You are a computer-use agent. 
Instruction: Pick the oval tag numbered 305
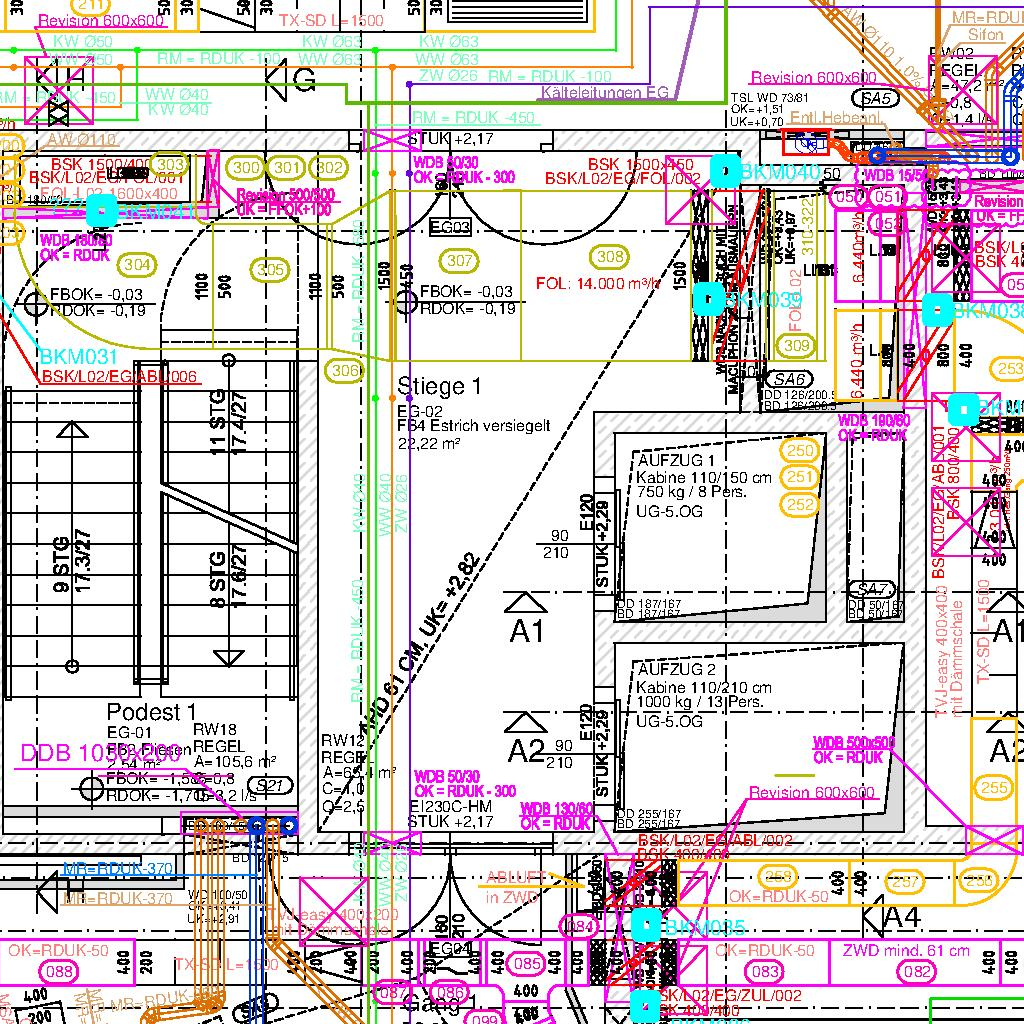270,269
